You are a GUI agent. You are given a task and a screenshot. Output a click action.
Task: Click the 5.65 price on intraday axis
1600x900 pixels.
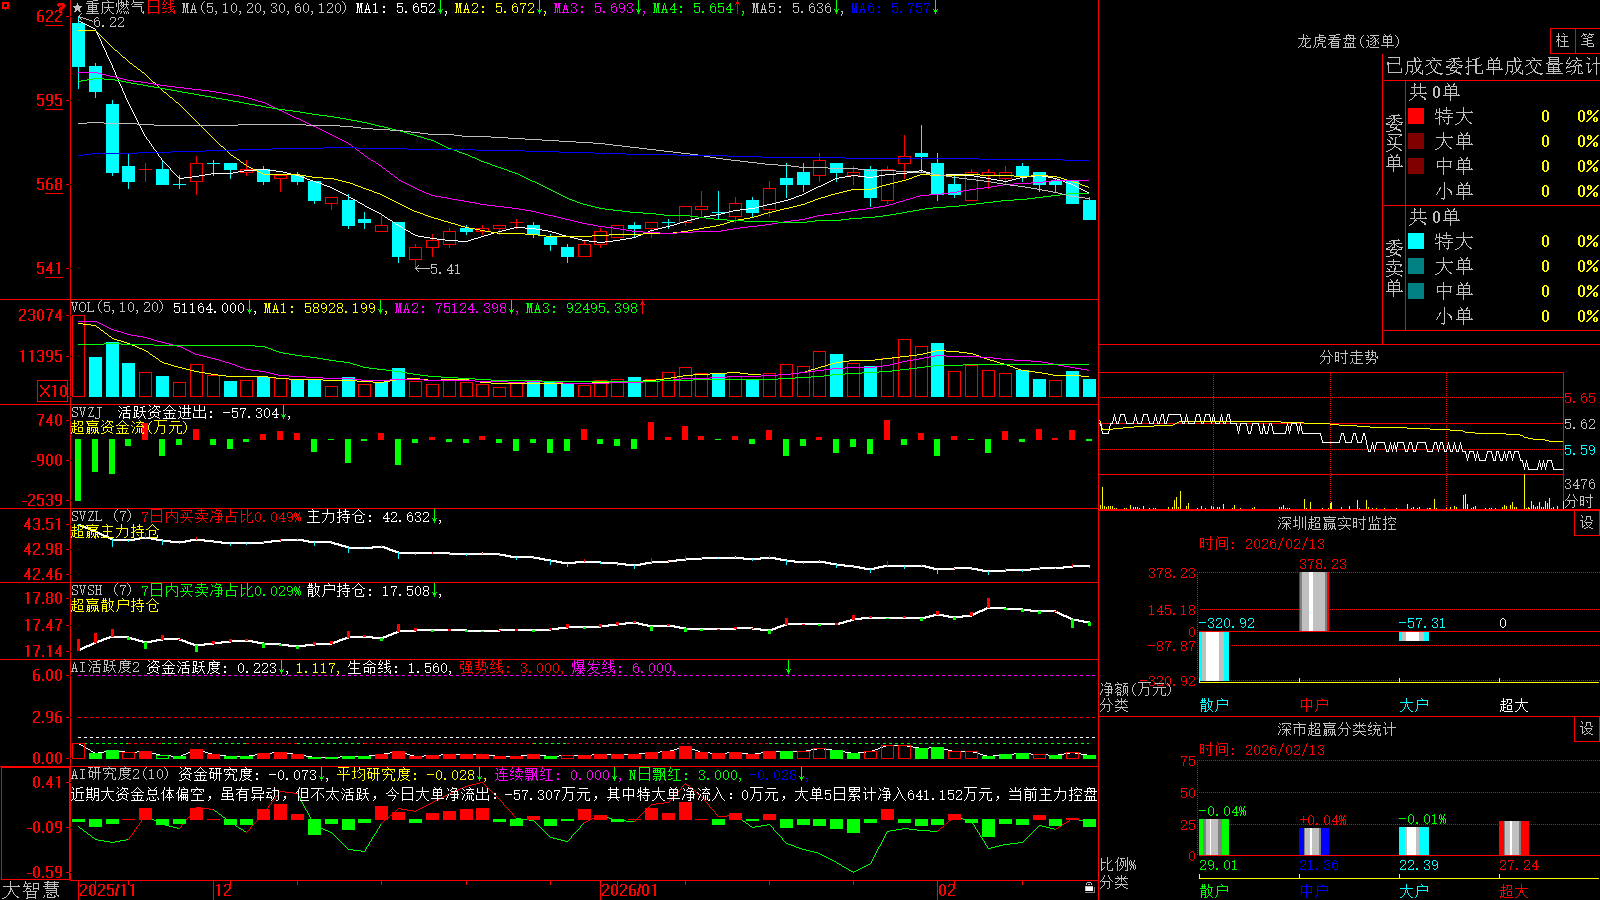pyautogui.click(x=1580, y=398)
